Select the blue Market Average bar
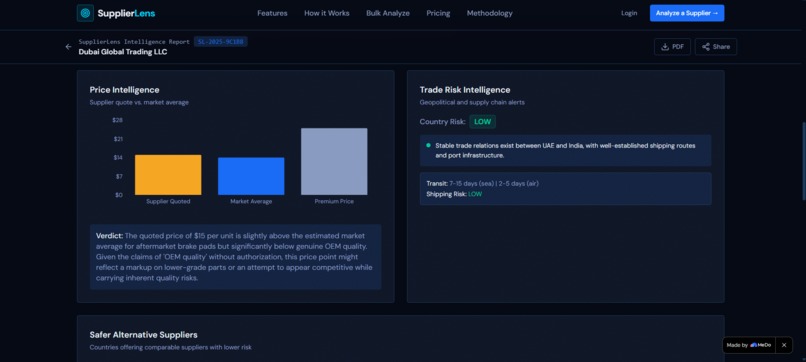 251,176
